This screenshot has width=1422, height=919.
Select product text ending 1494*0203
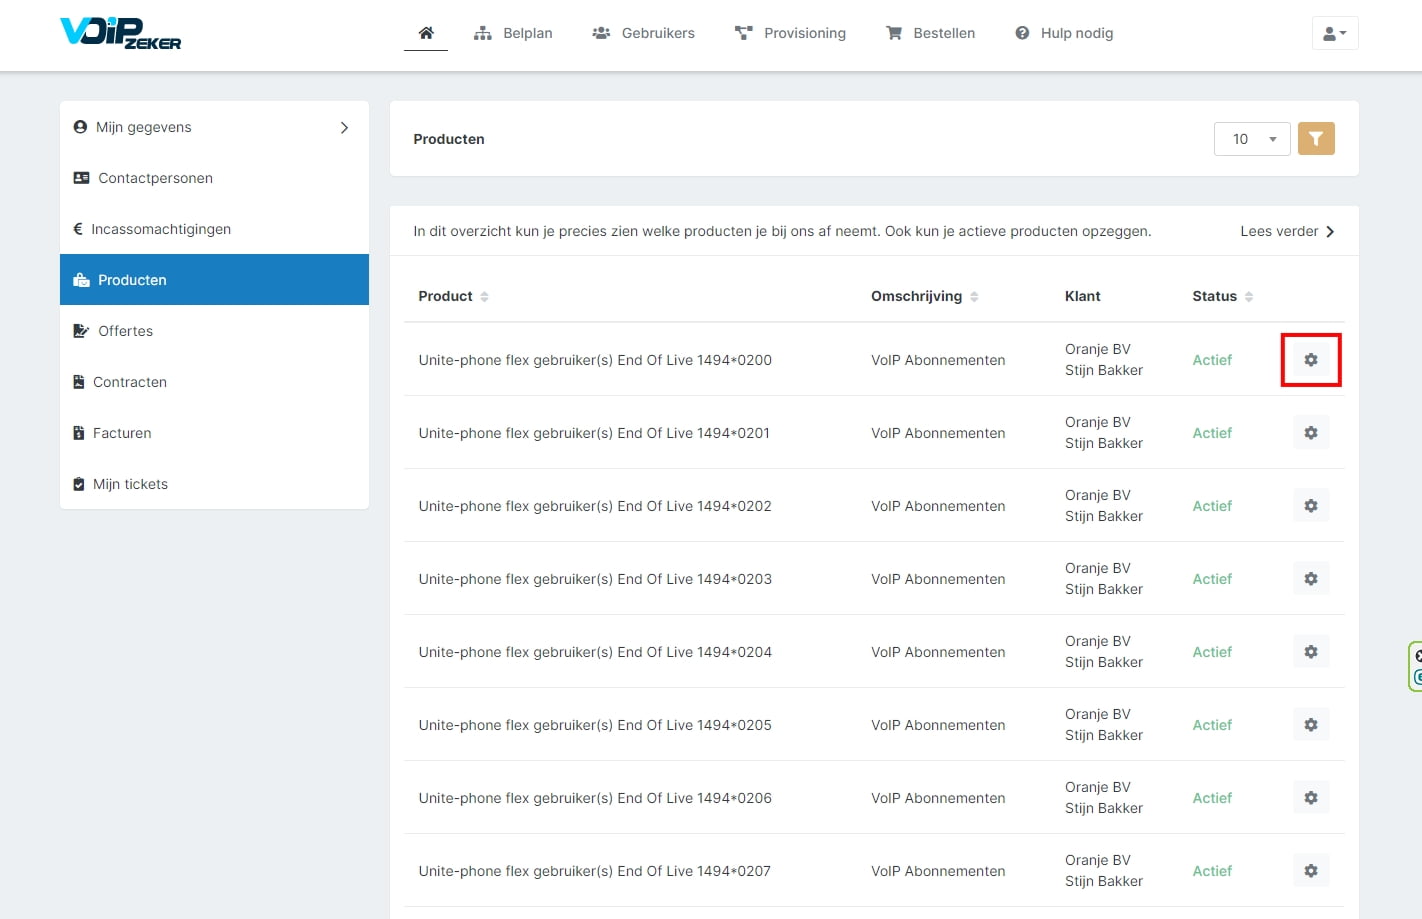(x=595, y=579)
